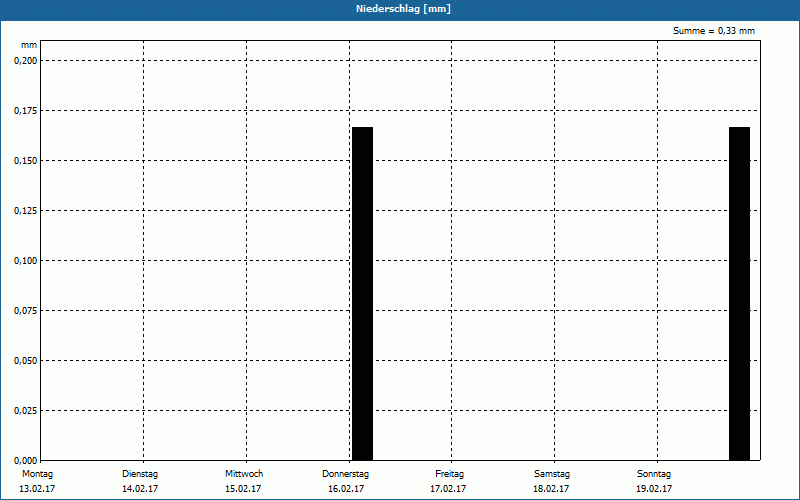Click the Donnerstag precipitation bar
800x500 pixels.
coord(363,293)
